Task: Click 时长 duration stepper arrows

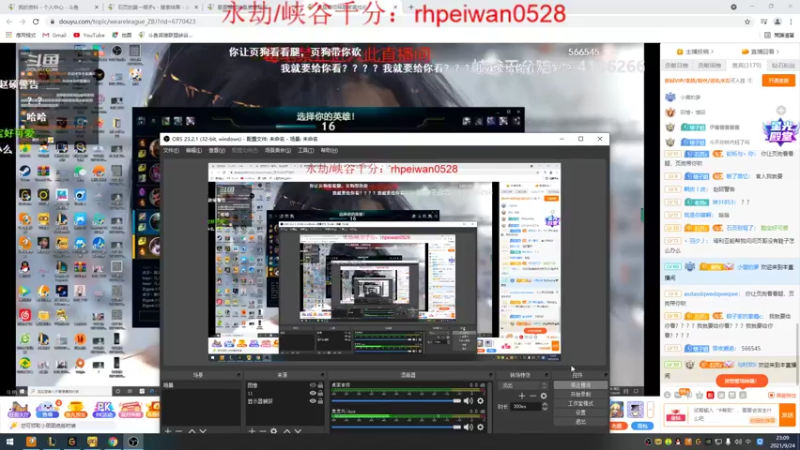Action: tap(544, 407)
